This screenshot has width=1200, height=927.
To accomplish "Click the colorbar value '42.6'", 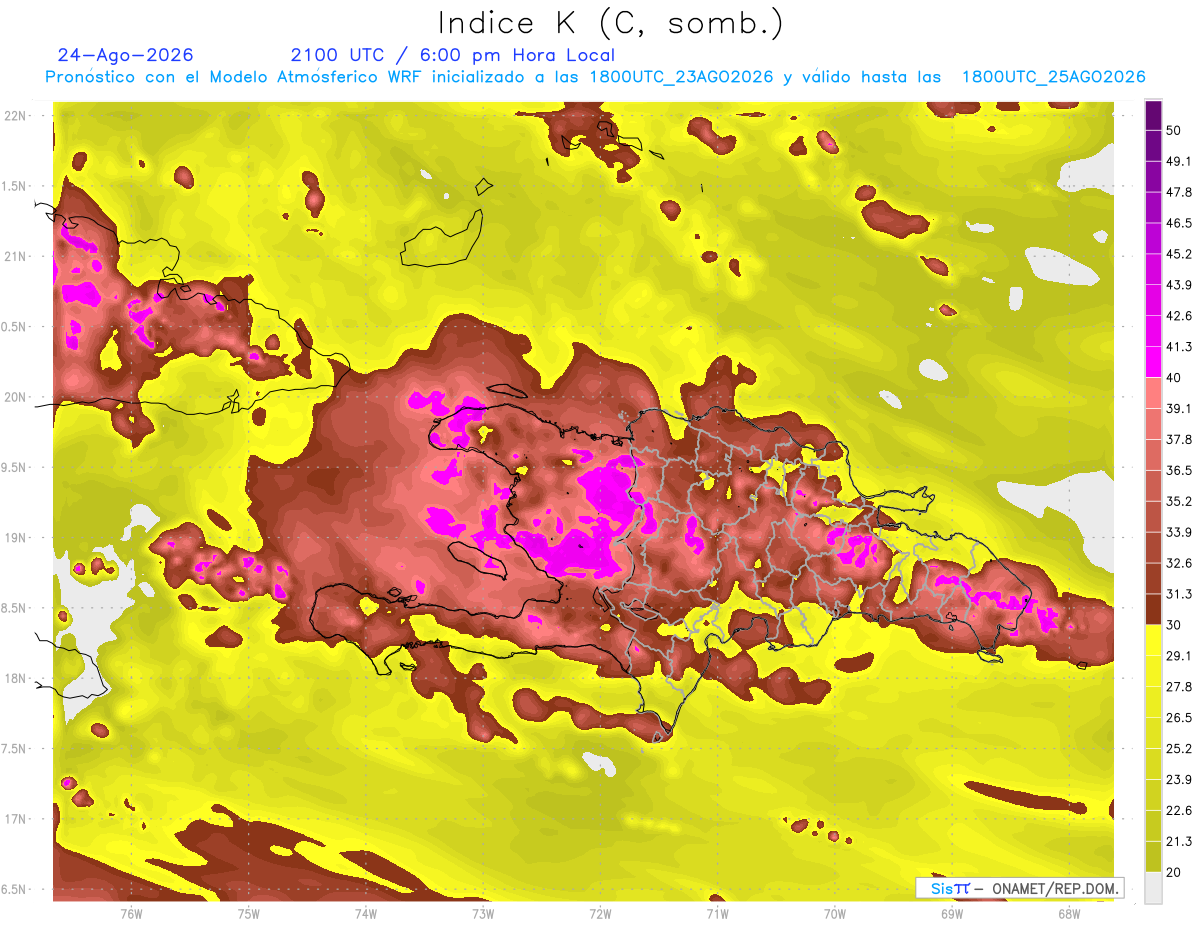I will coord(1178,316).
